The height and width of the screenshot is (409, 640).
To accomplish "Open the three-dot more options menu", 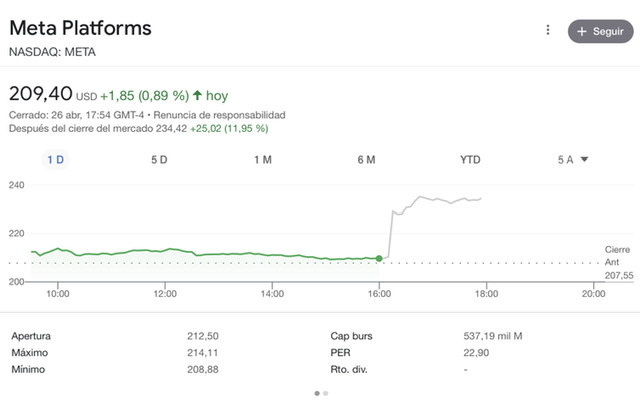I will pyautogui.click(x=548, y=30).
